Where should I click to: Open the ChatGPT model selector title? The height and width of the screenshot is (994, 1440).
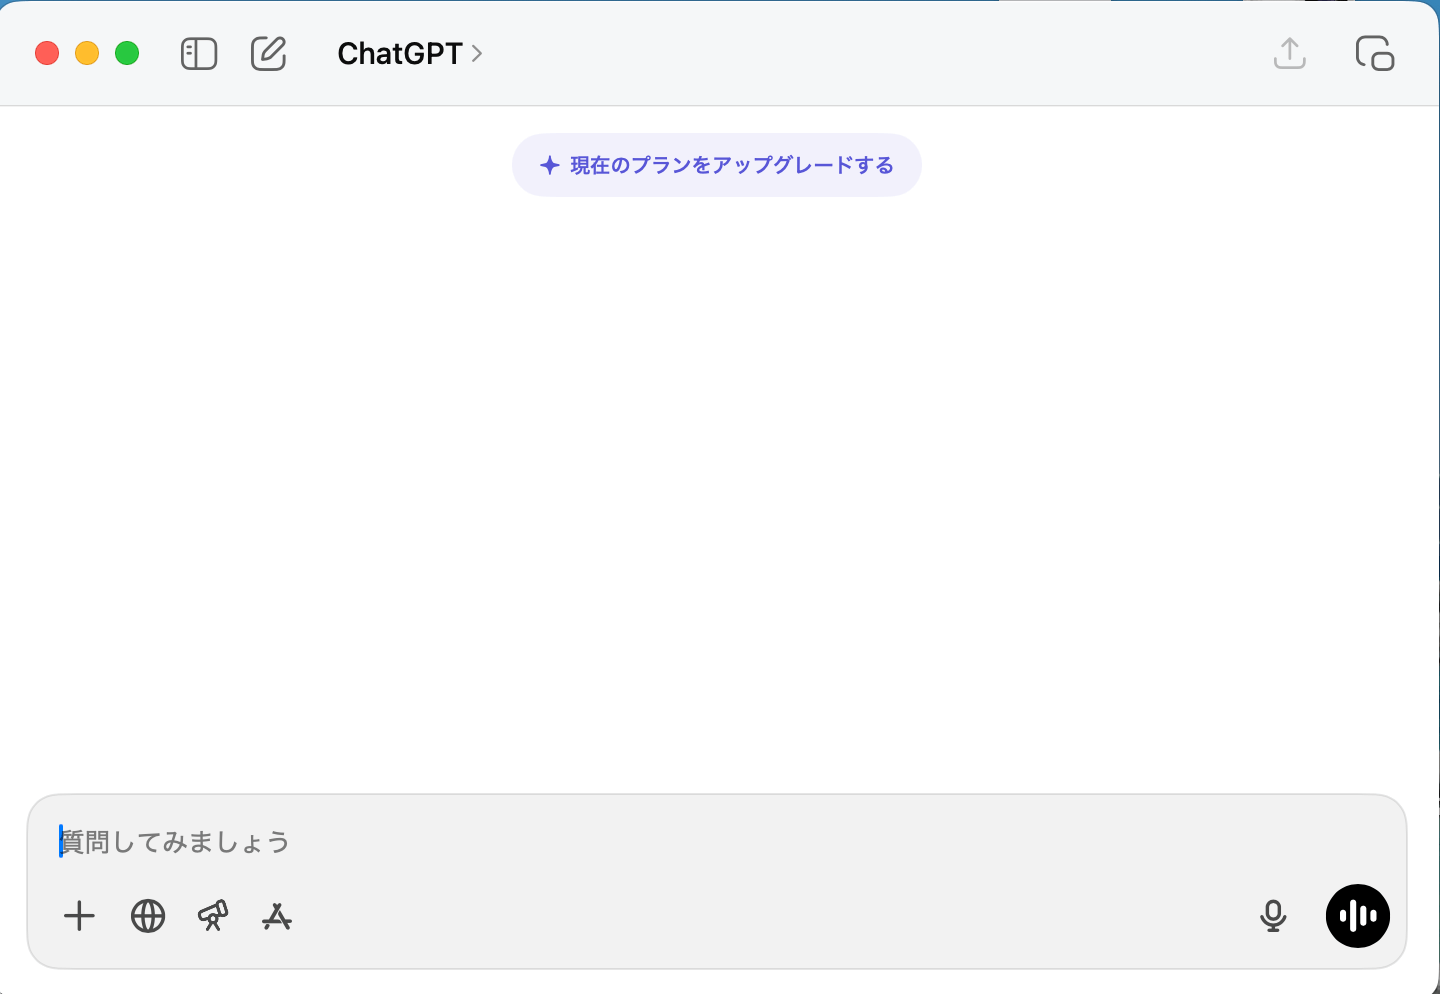[399, 54]
